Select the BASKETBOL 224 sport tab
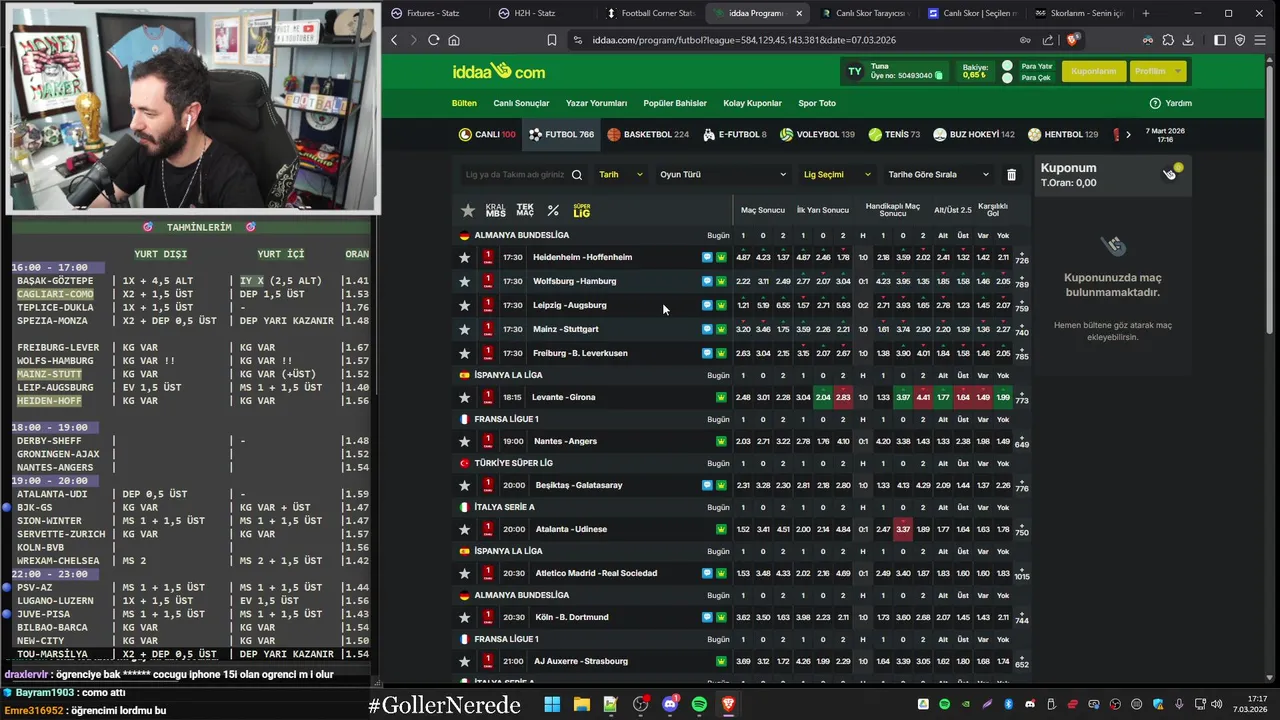1280x720 pixels. pos(648,134)
